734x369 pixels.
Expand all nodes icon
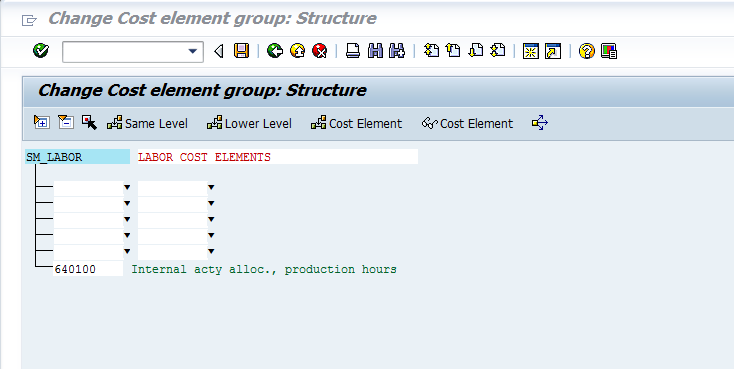click(42, 123)
